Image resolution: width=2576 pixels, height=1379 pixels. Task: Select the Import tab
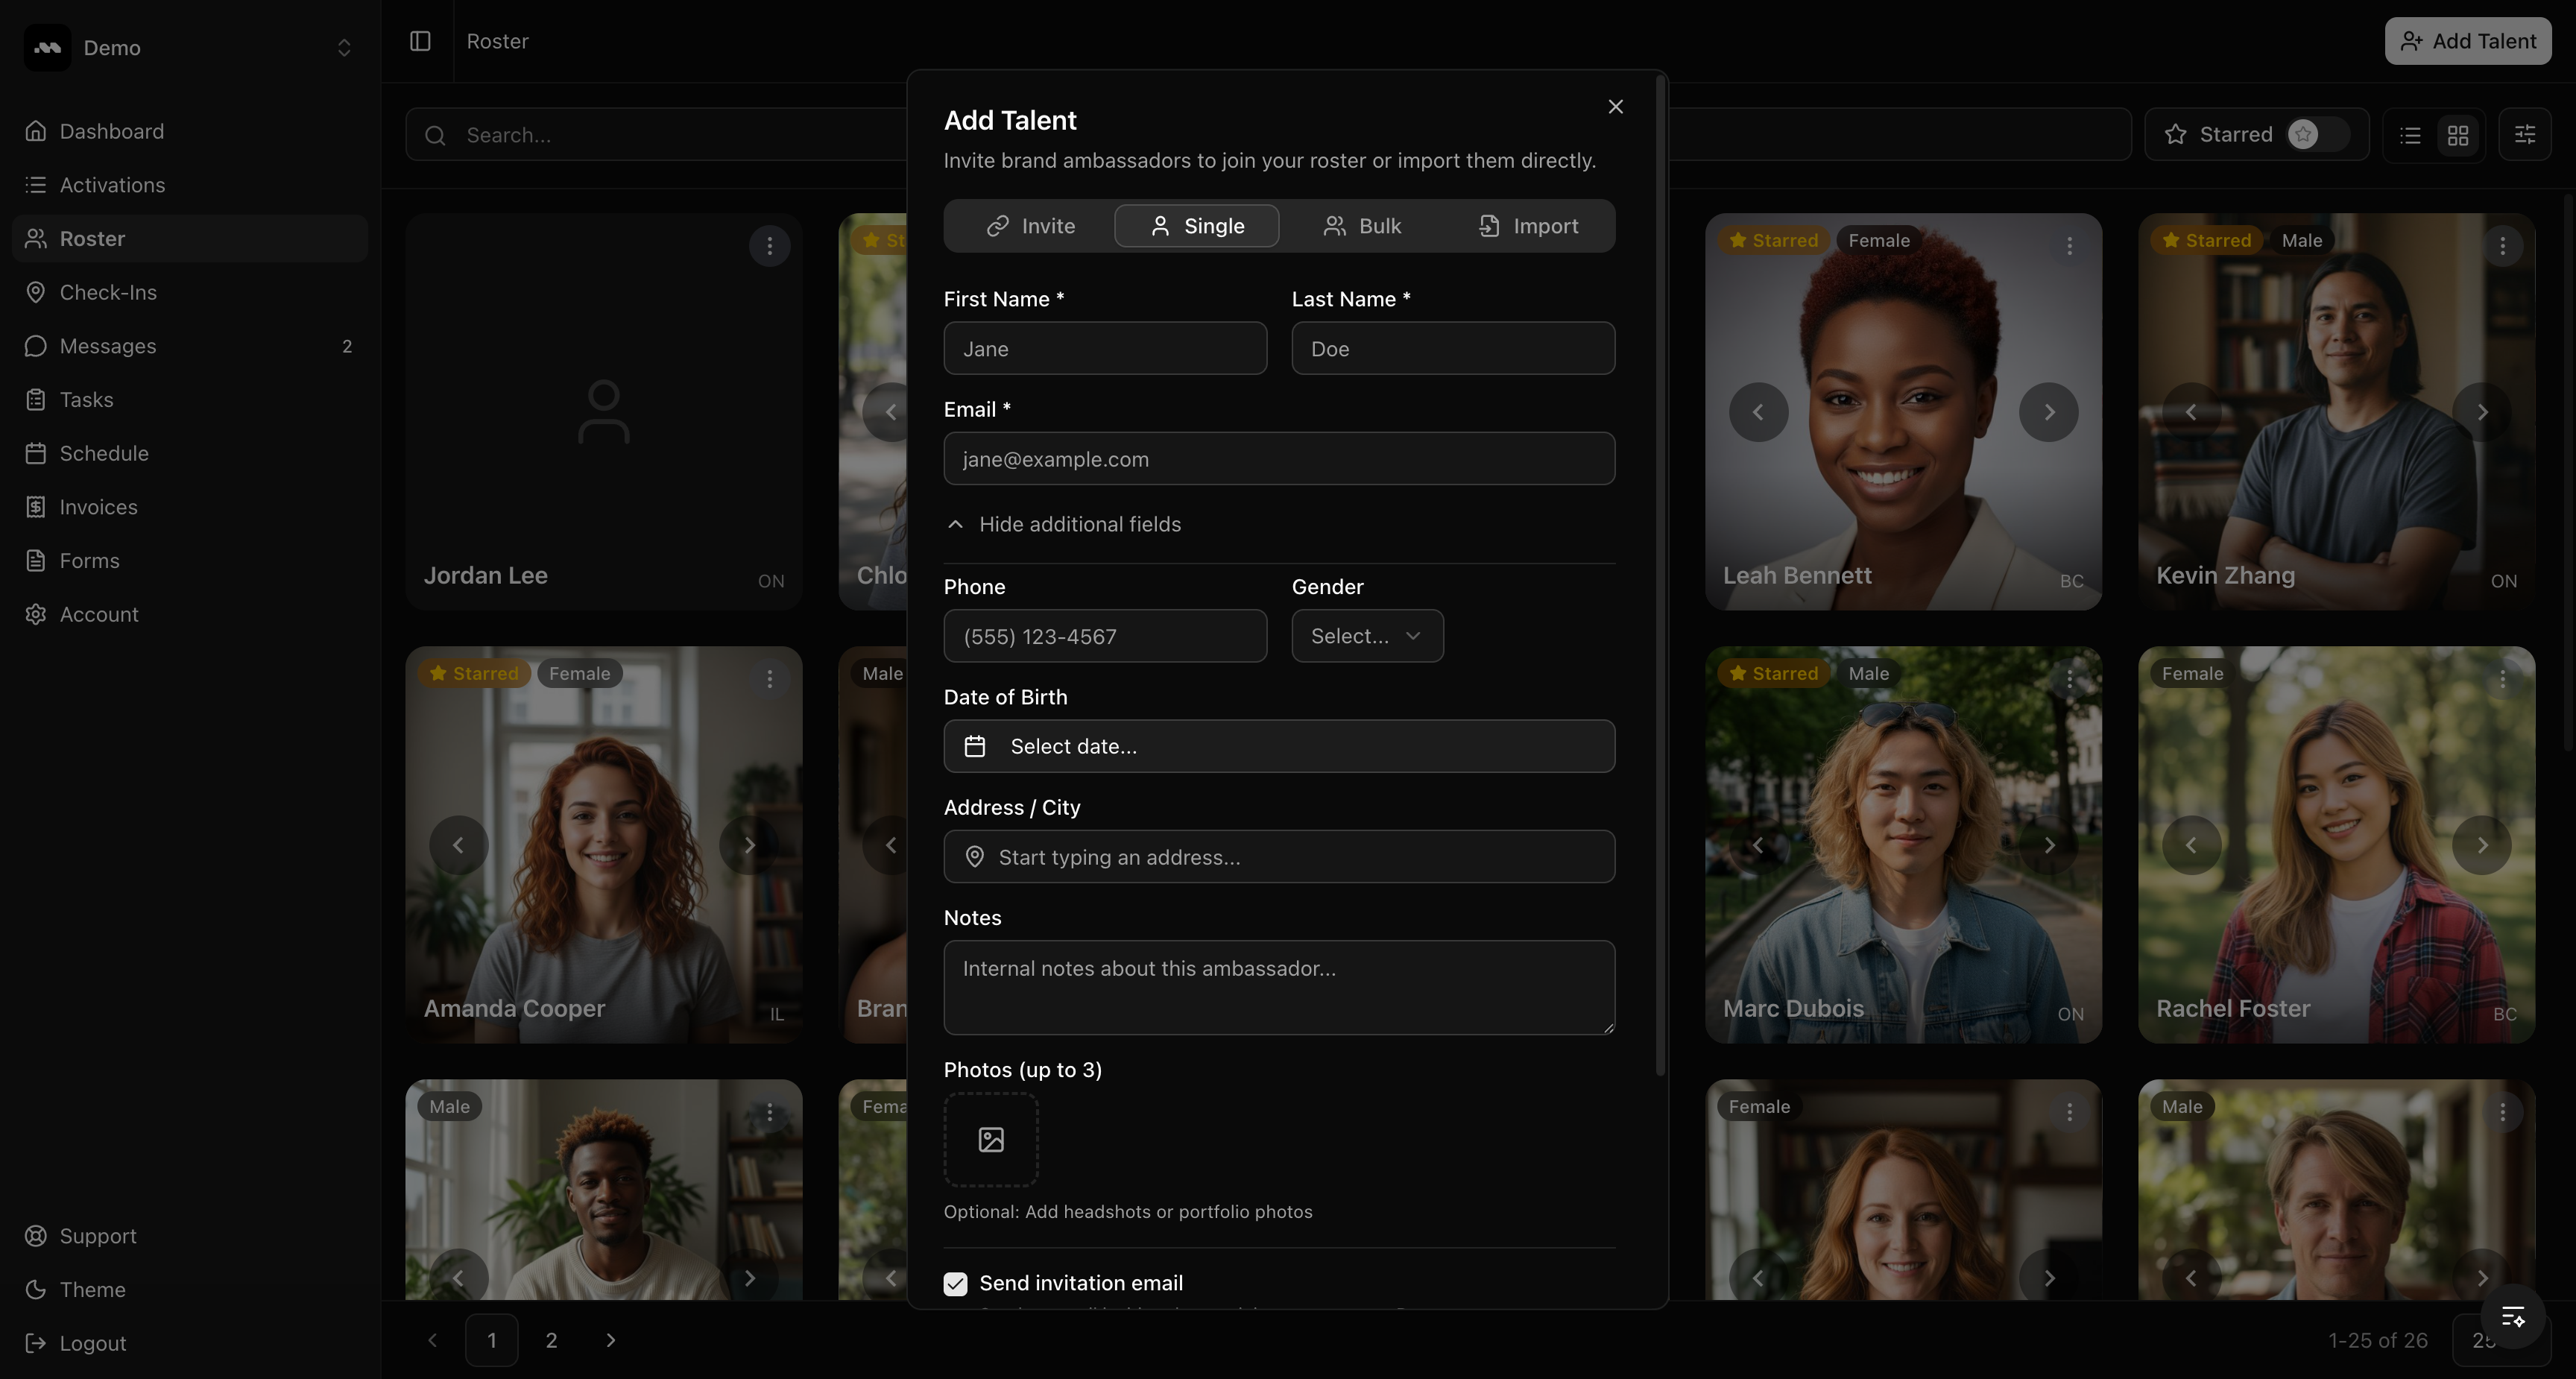click(1528, 226)
